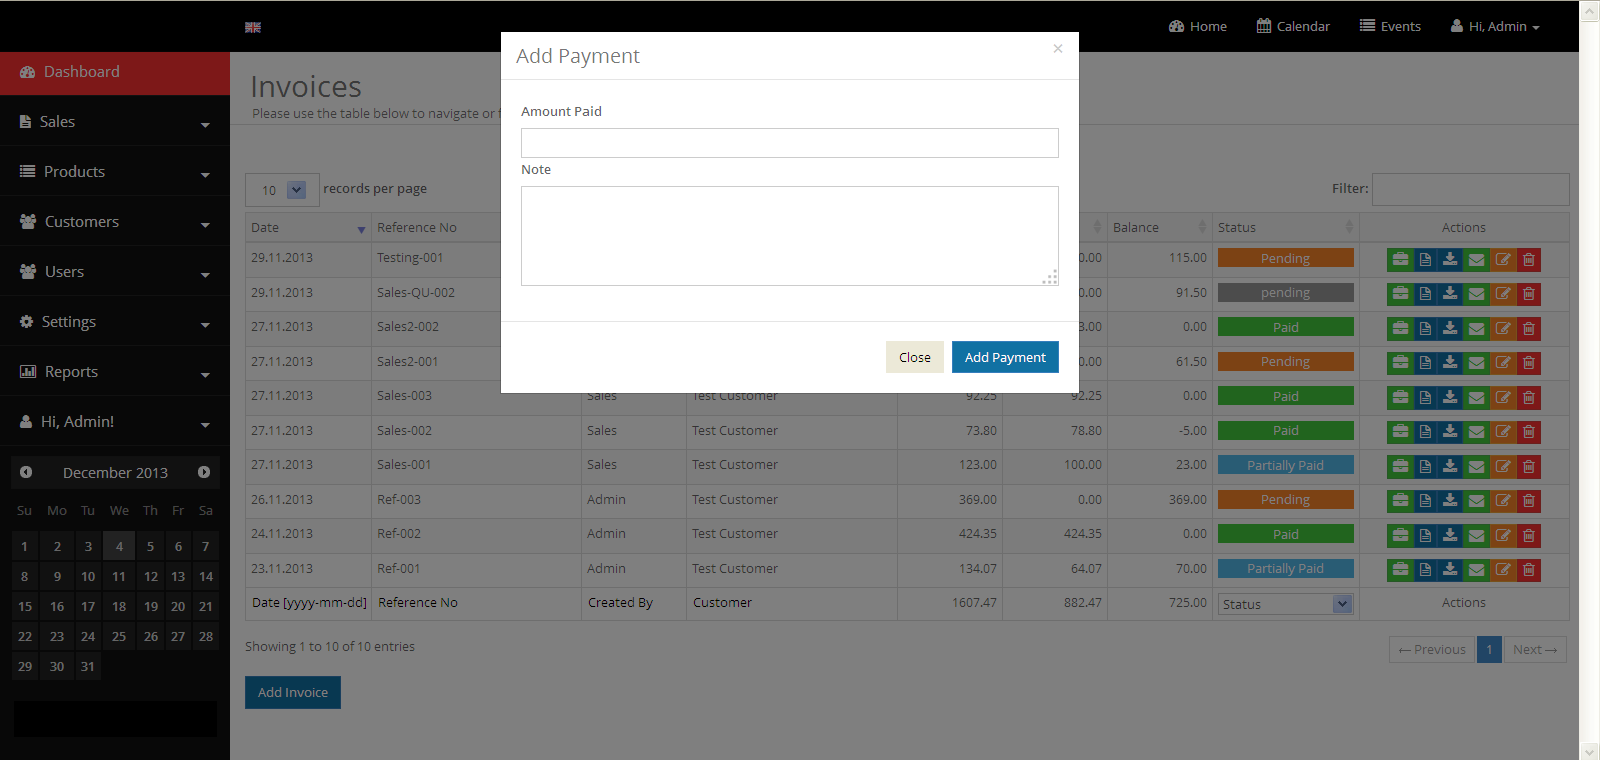This screenshot has width=1600, height=760.
Task: Delete the Ref-001 invoice using trash icon
Action: point(1529,570)
